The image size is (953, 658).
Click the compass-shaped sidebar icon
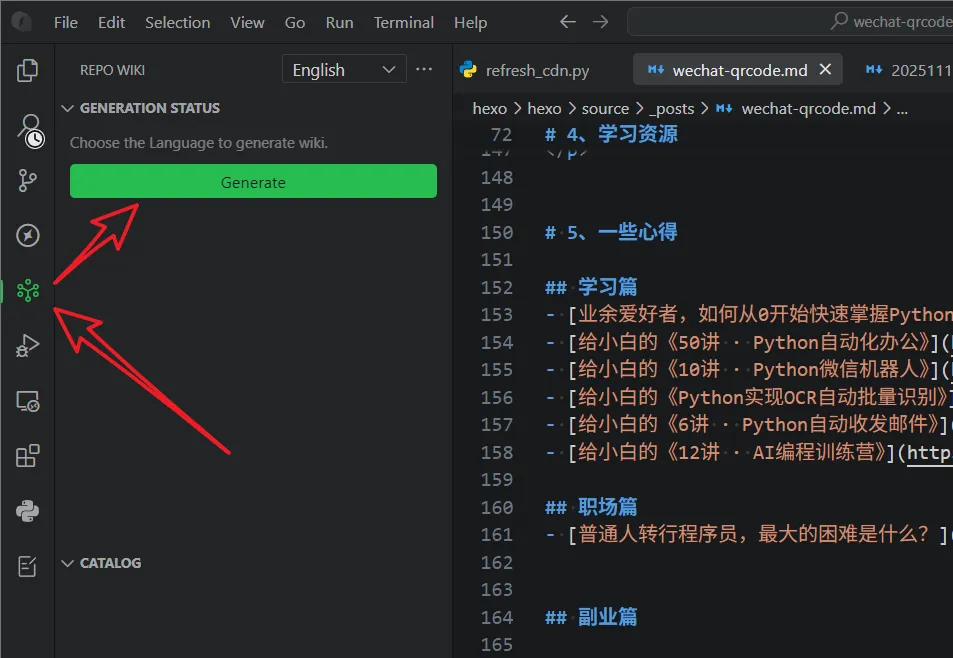tap(27, 236)
